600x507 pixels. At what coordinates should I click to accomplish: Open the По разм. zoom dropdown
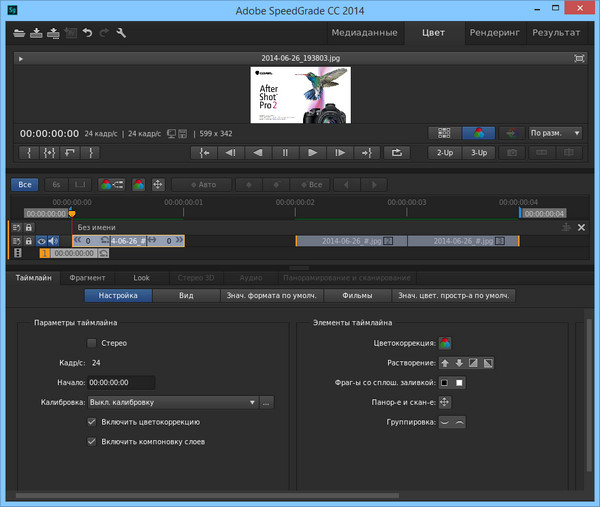(x=556, y=132)
